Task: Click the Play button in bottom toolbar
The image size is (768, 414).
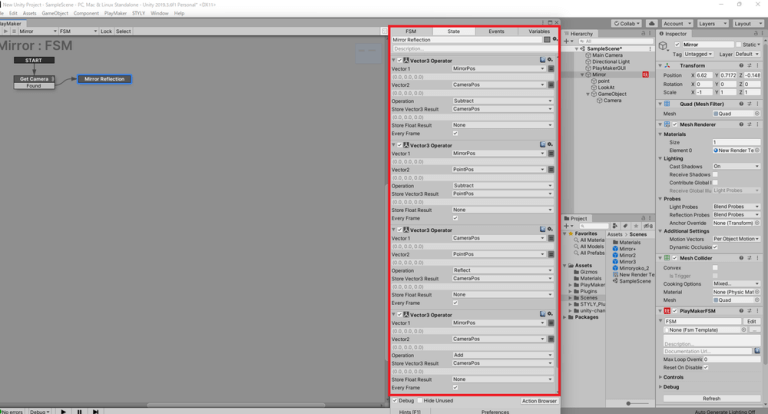Action: pos(65,411)
